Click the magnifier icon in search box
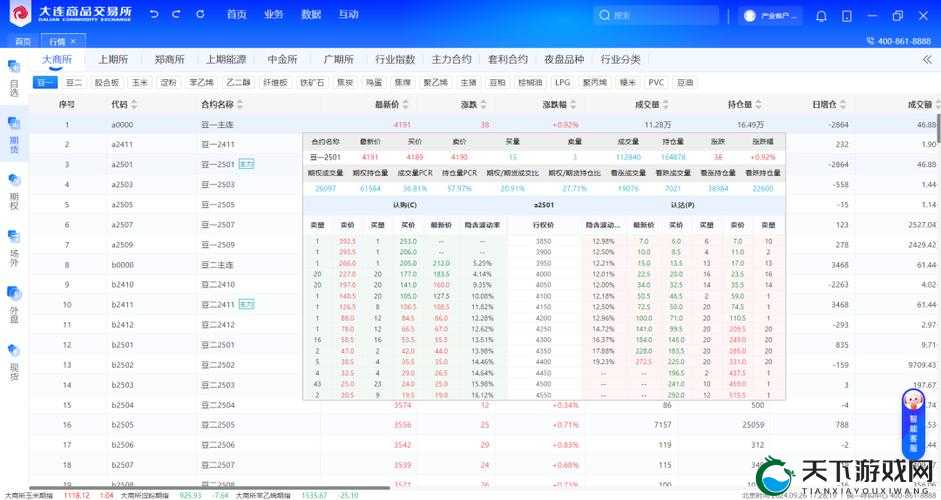 click(x=604, y=15)
